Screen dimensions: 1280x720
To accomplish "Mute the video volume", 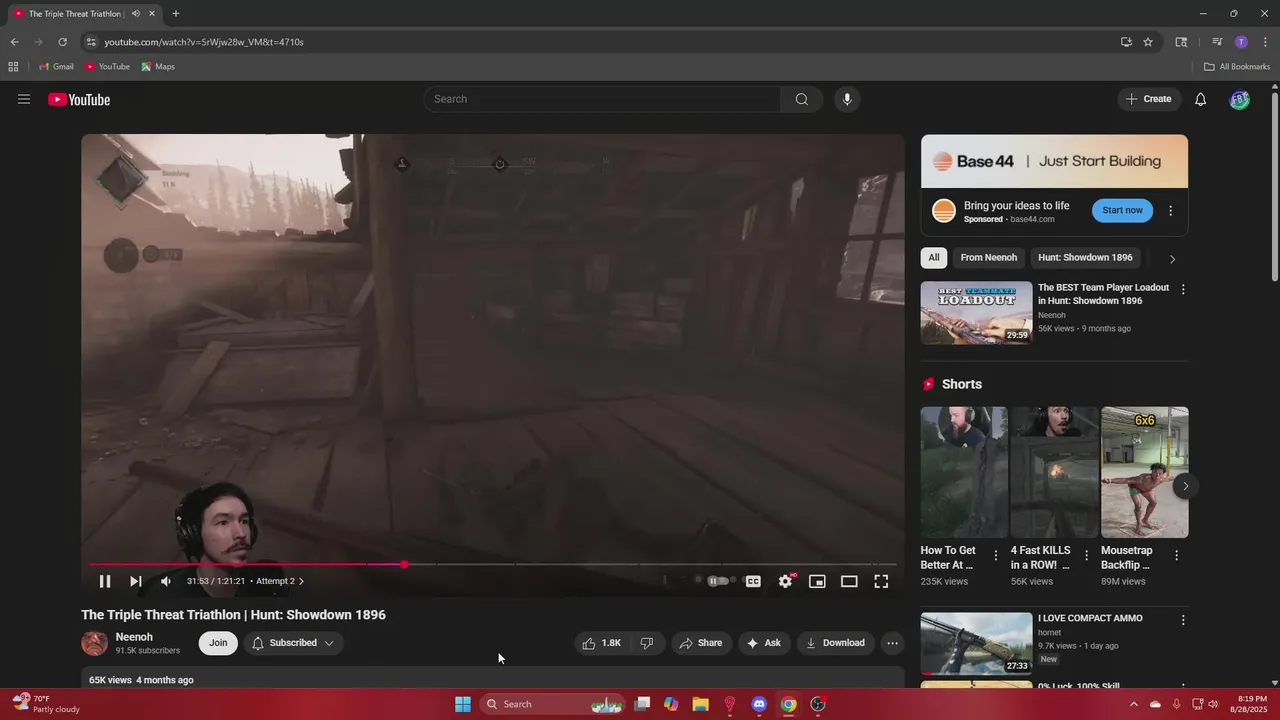I will click(166, 581).
